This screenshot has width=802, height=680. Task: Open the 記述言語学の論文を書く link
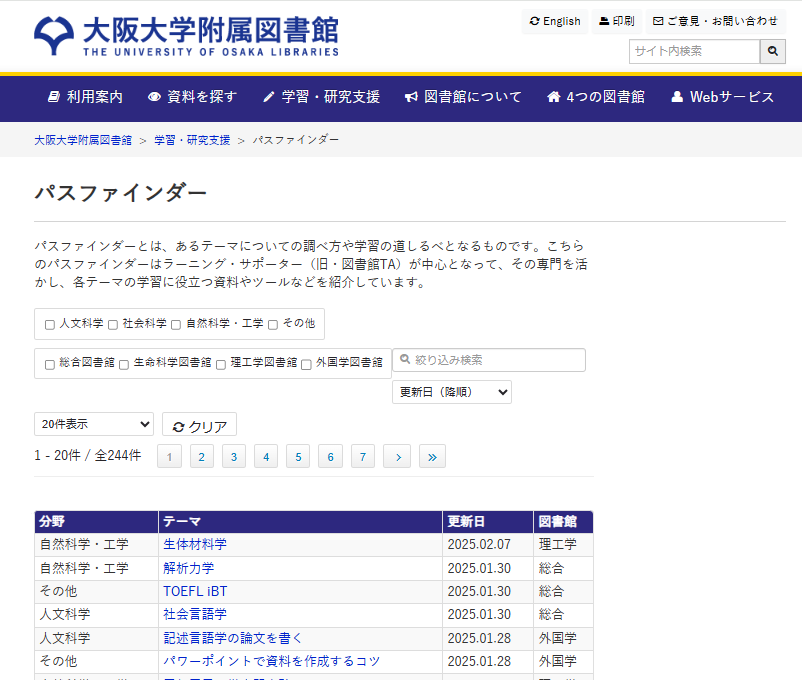click(233, 638)
